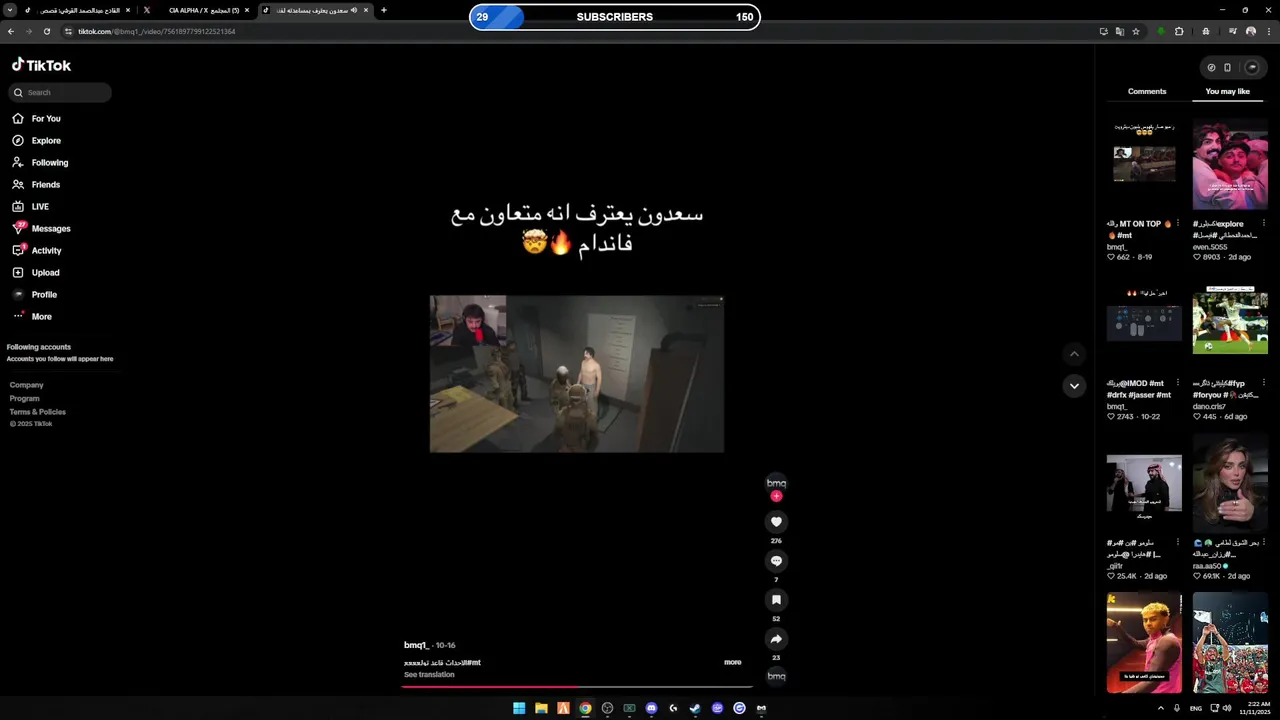Reload page with browser refresh button
Viewport: 1280px width, 720px height.
46,31
